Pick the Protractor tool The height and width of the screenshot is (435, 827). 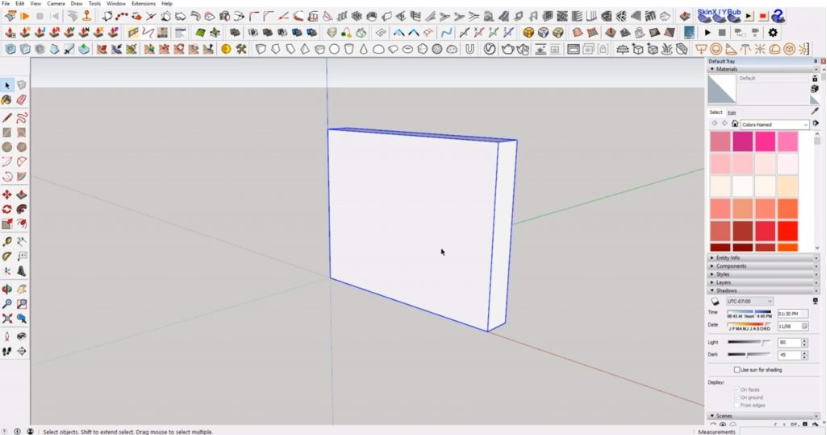7,256
